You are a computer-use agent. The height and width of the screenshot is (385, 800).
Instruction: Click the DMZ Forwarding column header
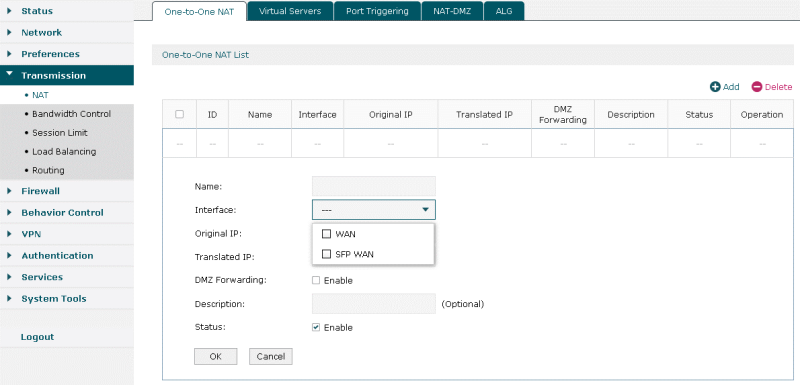(x=563, y=115)
